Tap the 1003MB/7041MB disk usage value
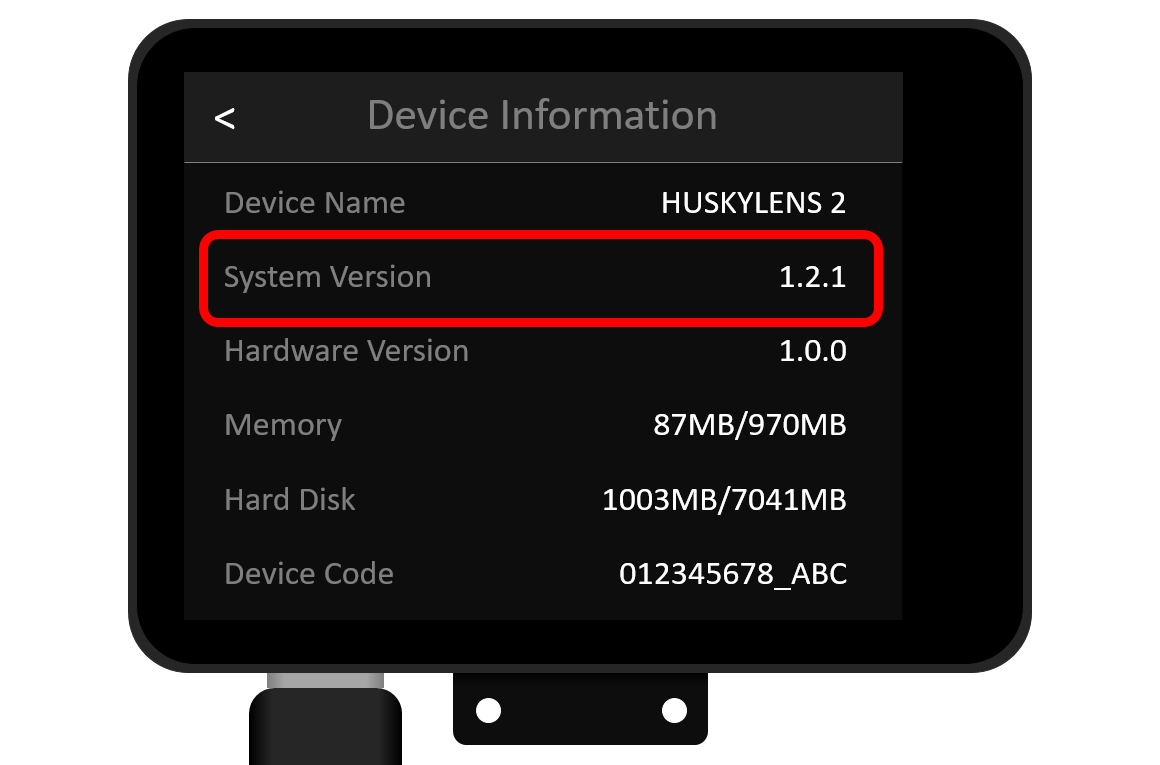The image size is (1160, 765). [x=724, y=500]
